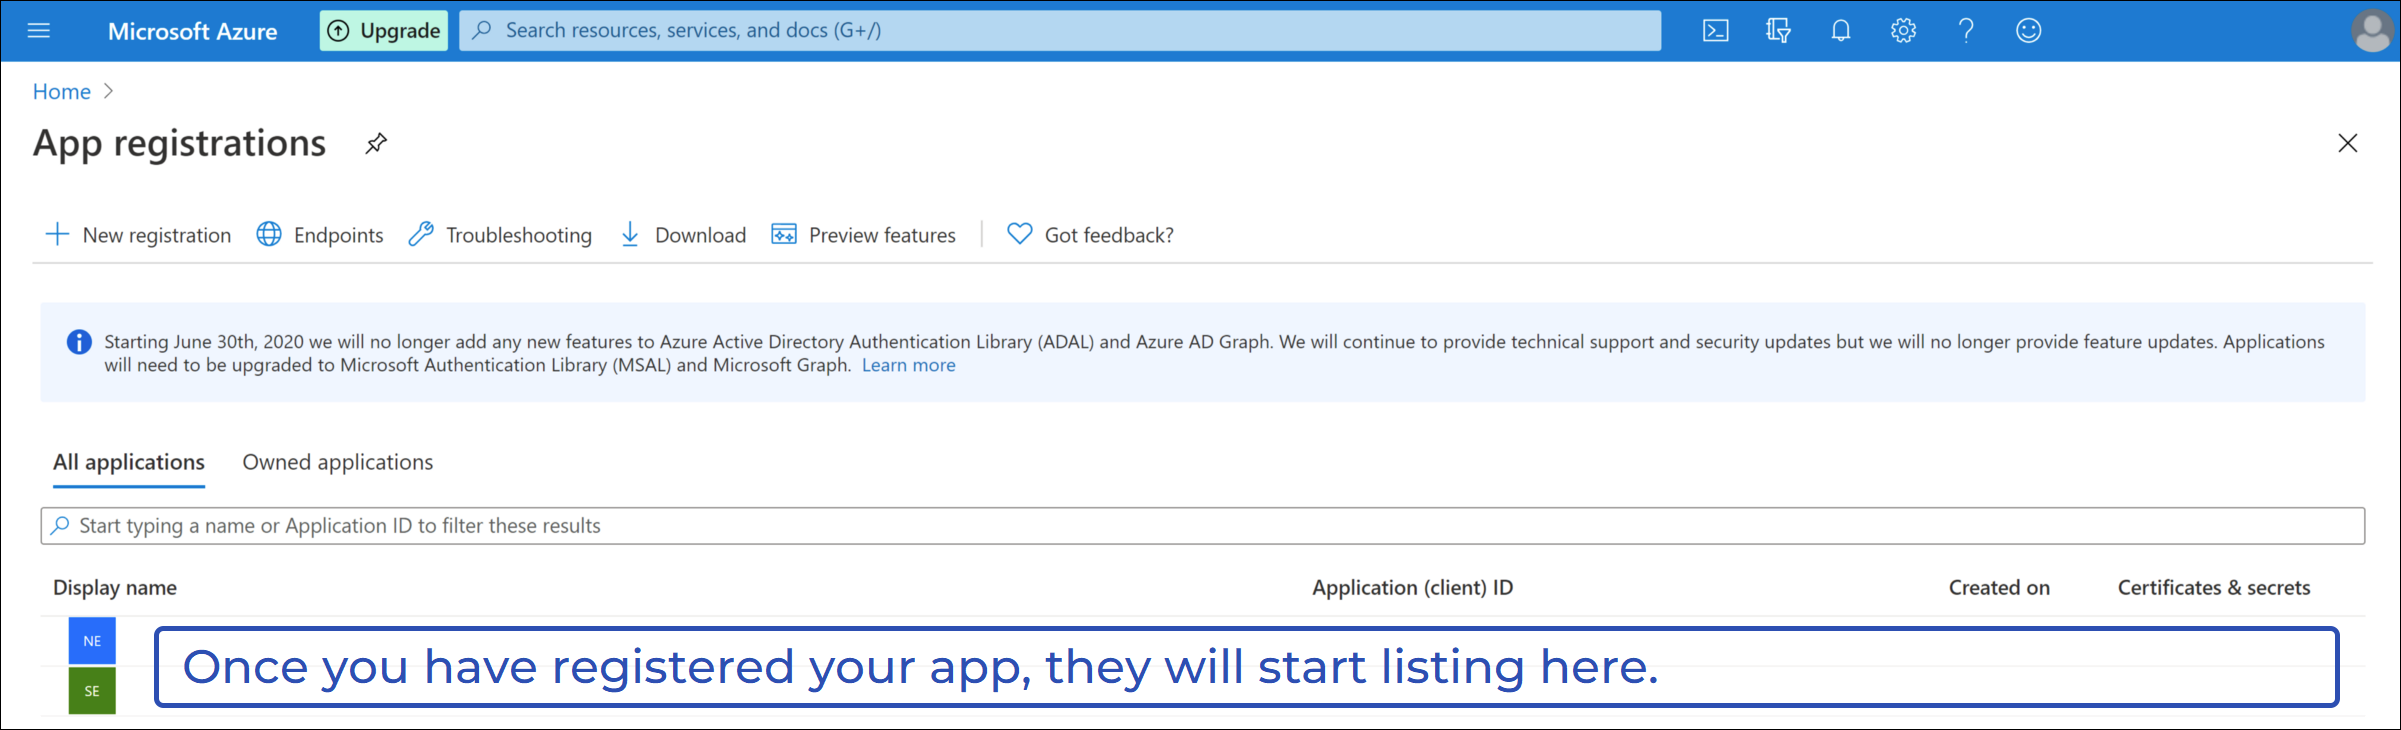Image resolution: width=2401 pixels, height=730 pixels.
Task: Click the Created on column header
Action: pos(1999,588)
